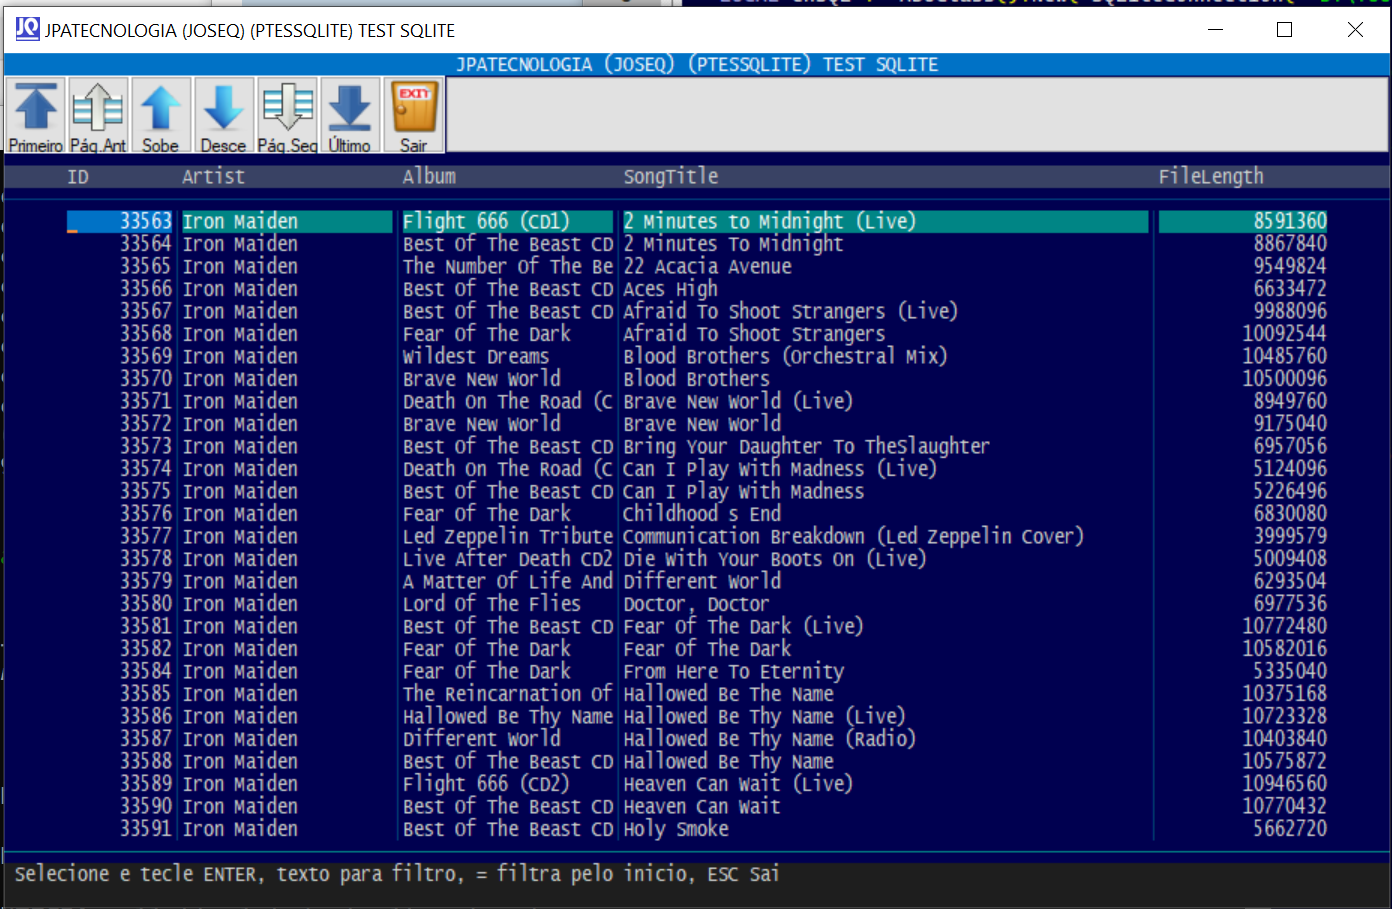
Task: Select song 'Hallowed Be Thy Name (Radio)'
Action: pos(770,739)
